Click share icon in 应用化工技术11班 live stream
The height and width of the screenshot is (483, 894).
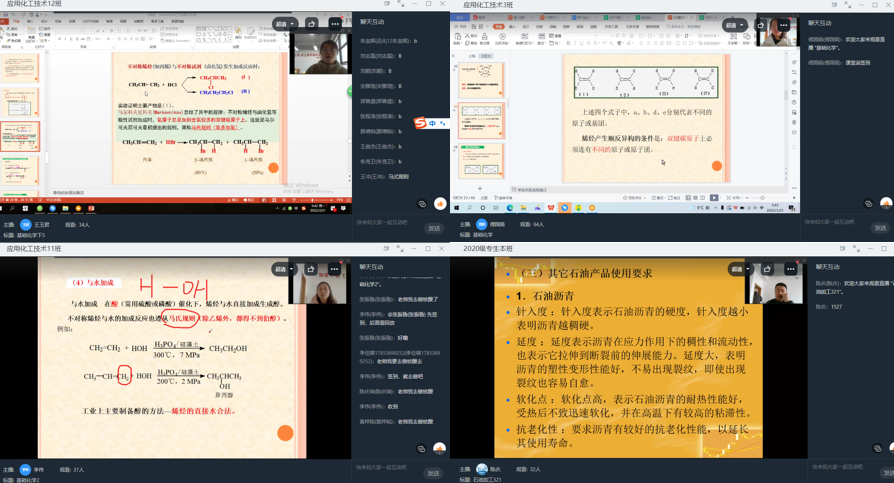[311, 269]
